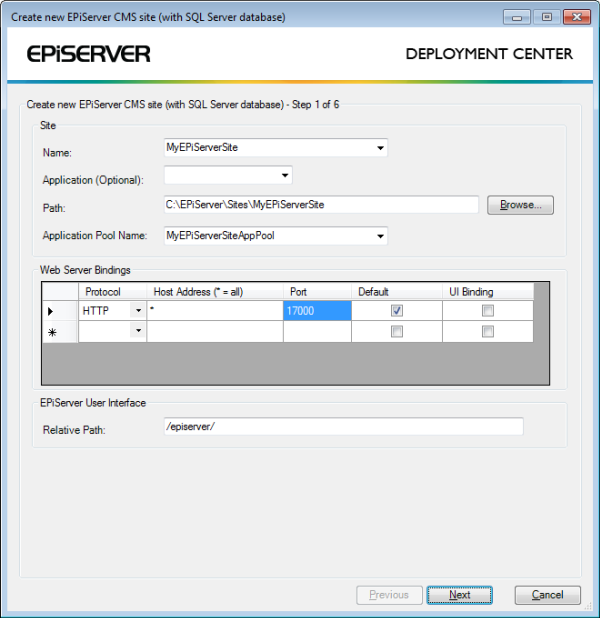Open the site Name dropdown
Screen dimensions: 600x618
click(380, 148)
